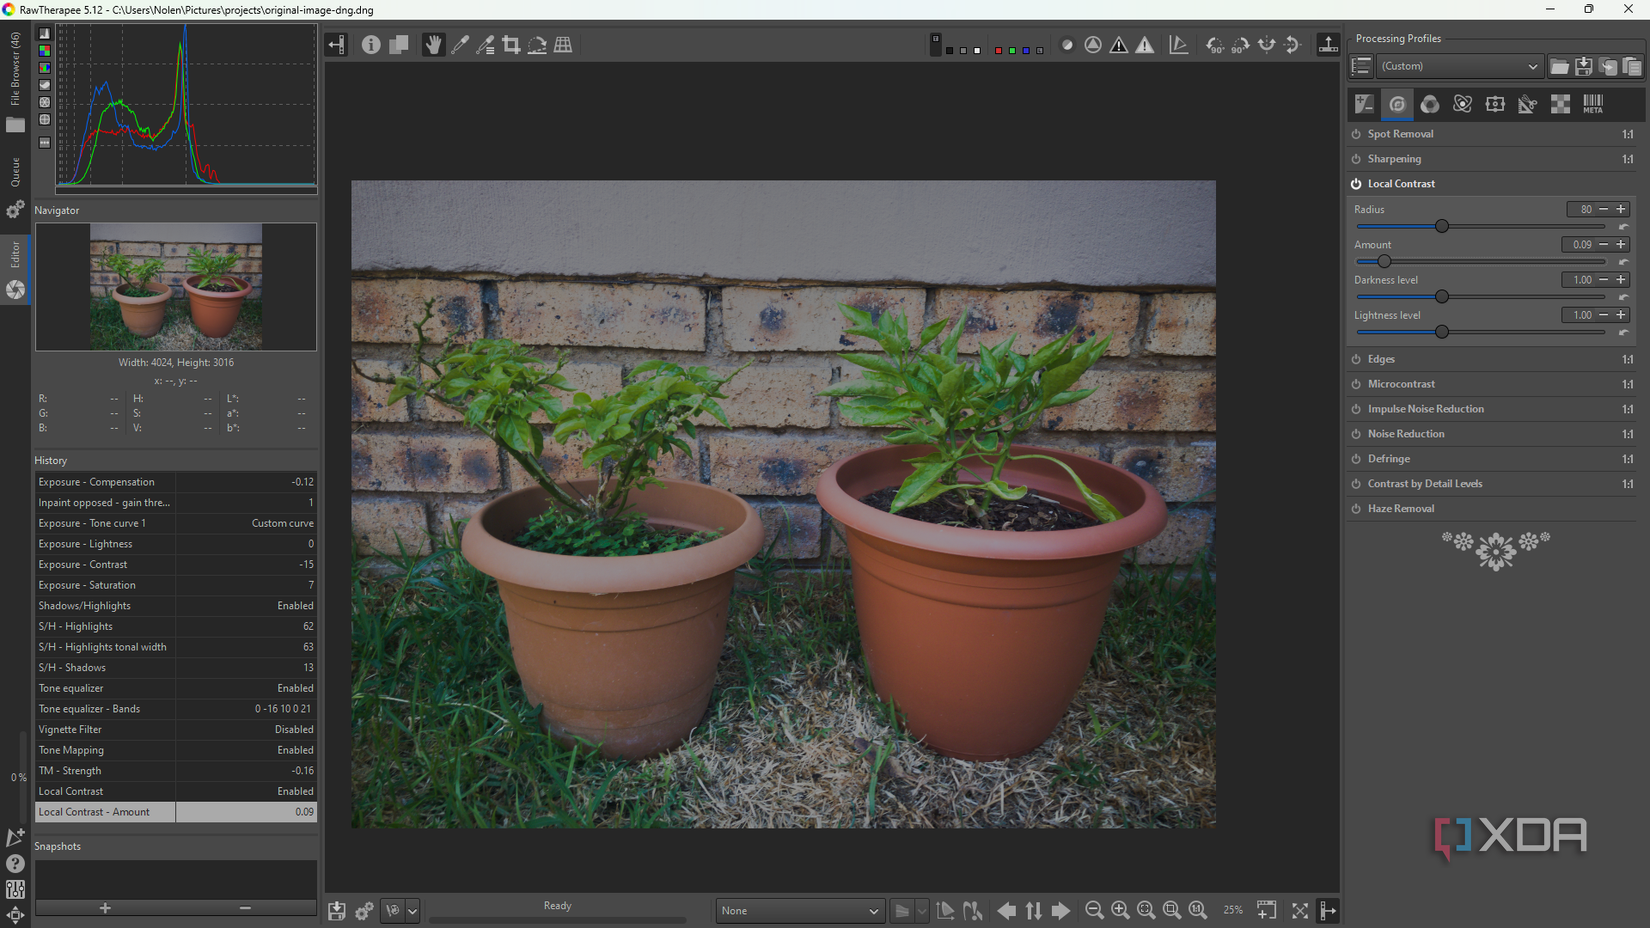
Task: Open the before/after view icon
Action: [x=398, y=45]
